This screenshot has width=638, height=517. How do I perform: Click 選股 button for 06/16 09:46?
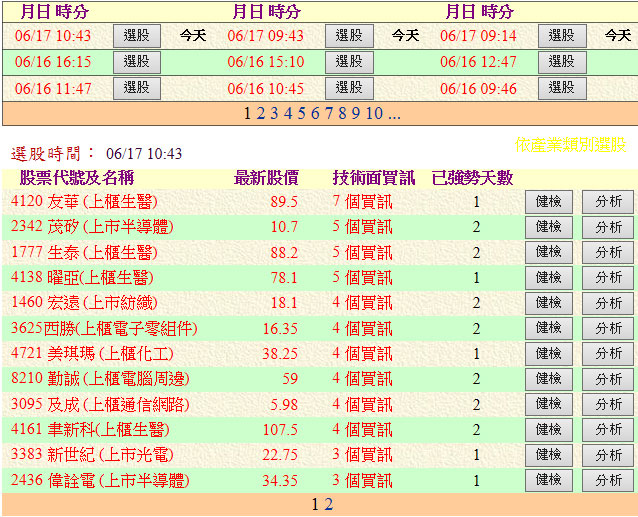562,88
